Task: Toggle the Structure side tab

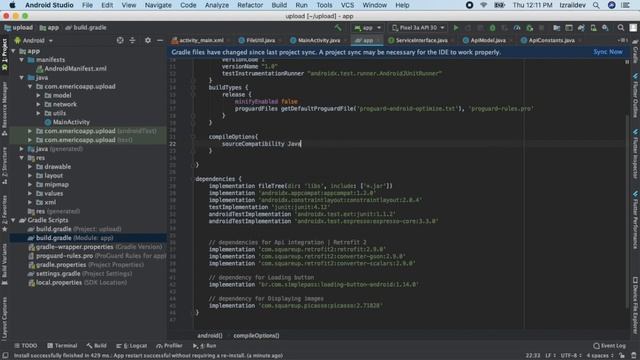Action: (4, 165)
